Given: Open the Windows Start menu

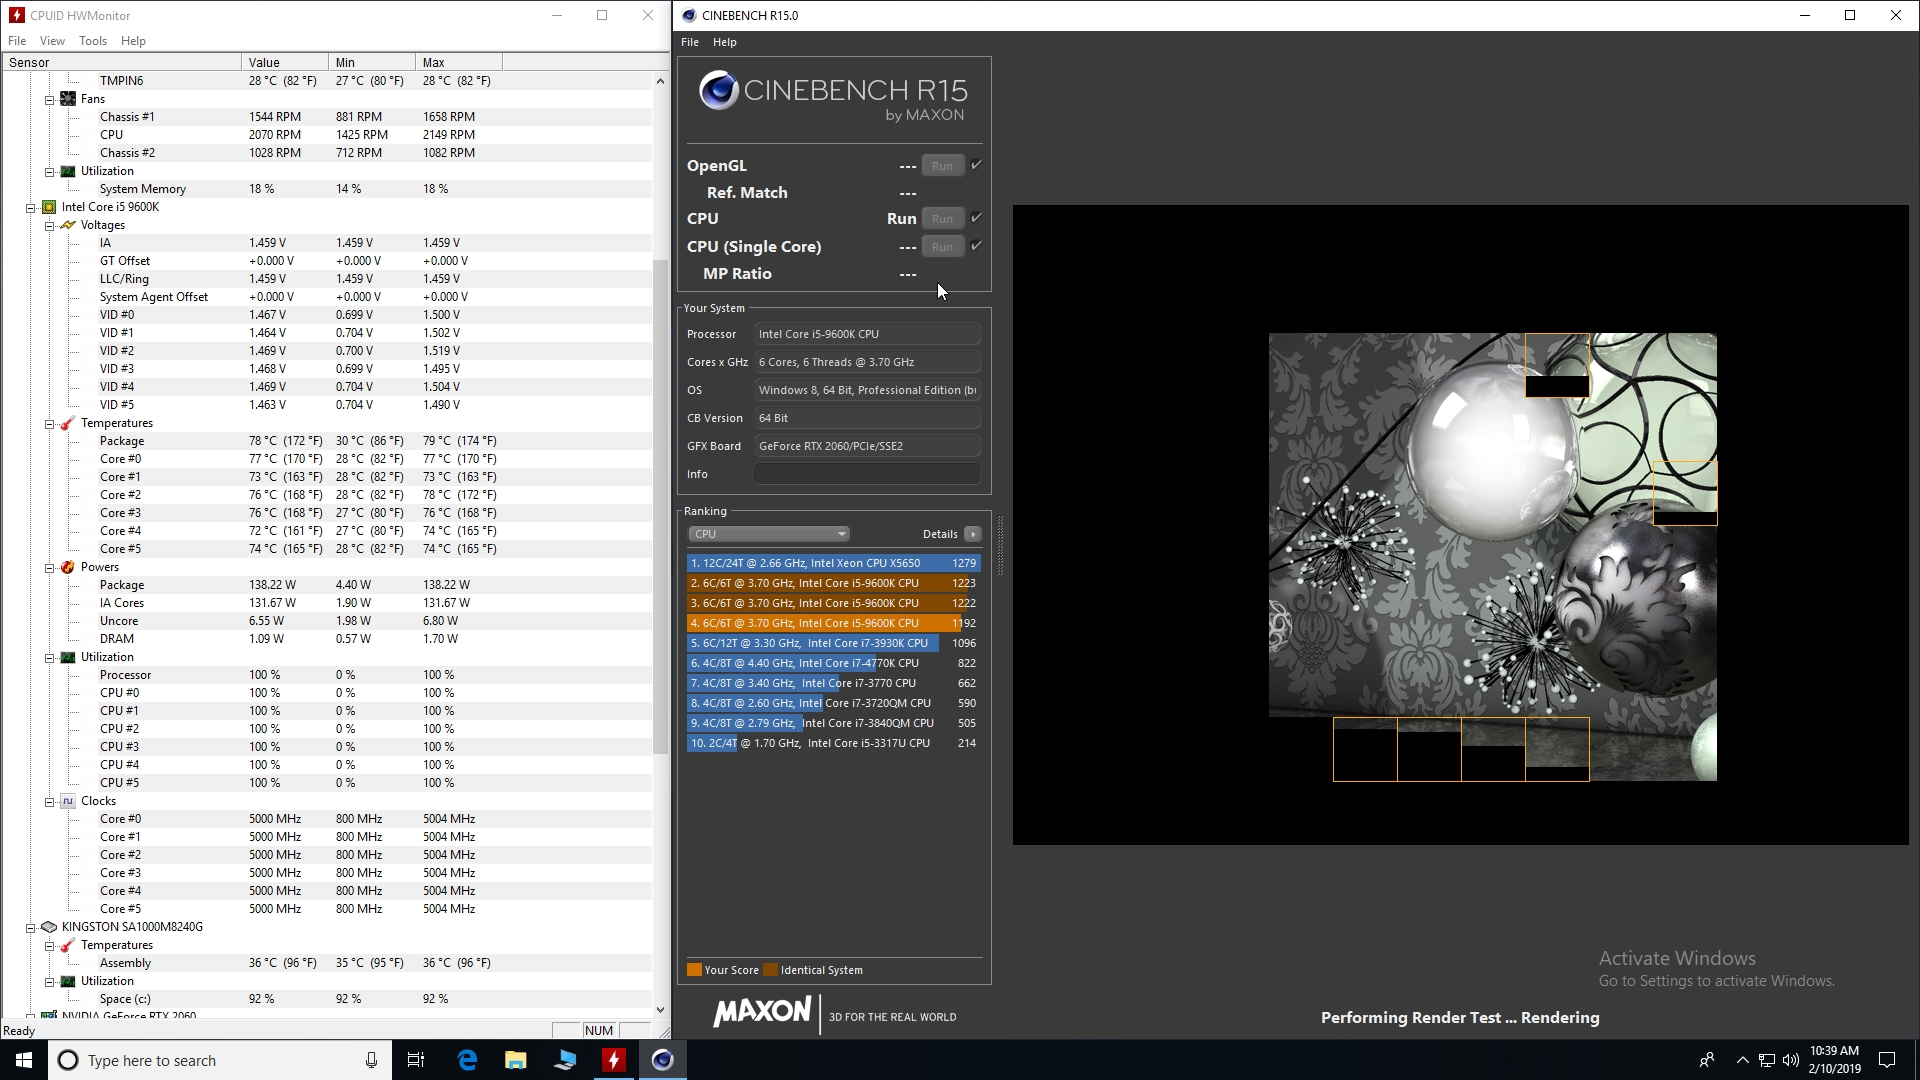Looking at the screenshot, I should tap(24, 1060).
